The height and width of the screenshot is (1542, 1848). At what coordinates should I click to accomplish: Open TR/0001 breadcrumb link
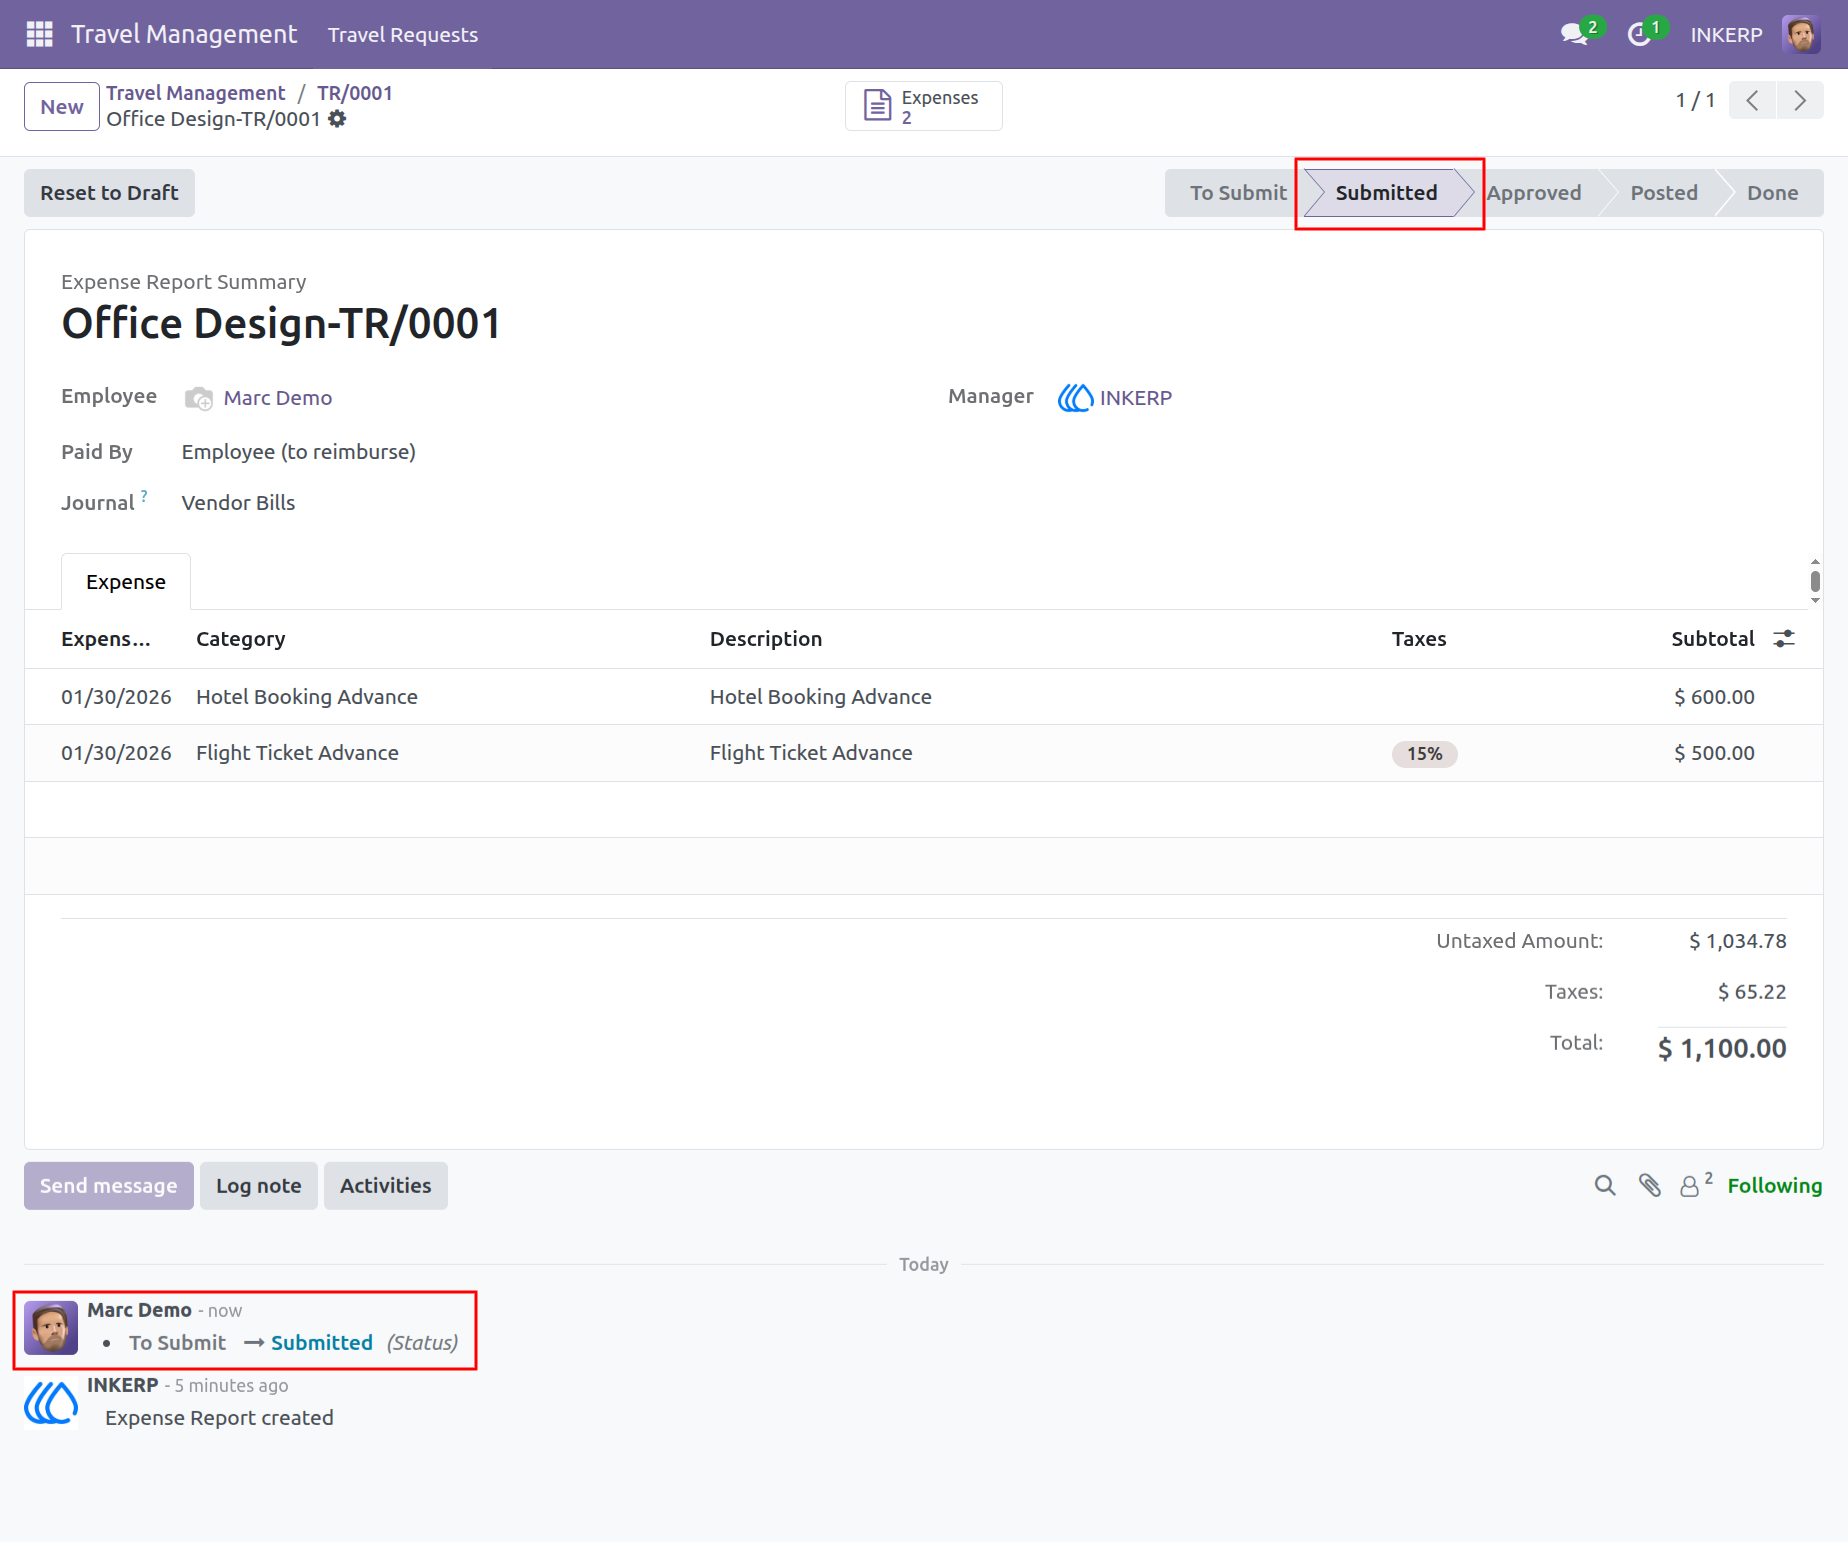pos(355,93)
